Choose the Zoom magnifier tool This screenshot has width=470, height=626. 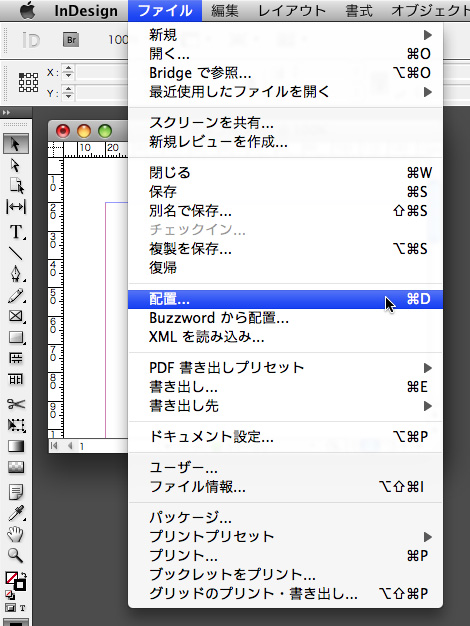pos(16,555)
